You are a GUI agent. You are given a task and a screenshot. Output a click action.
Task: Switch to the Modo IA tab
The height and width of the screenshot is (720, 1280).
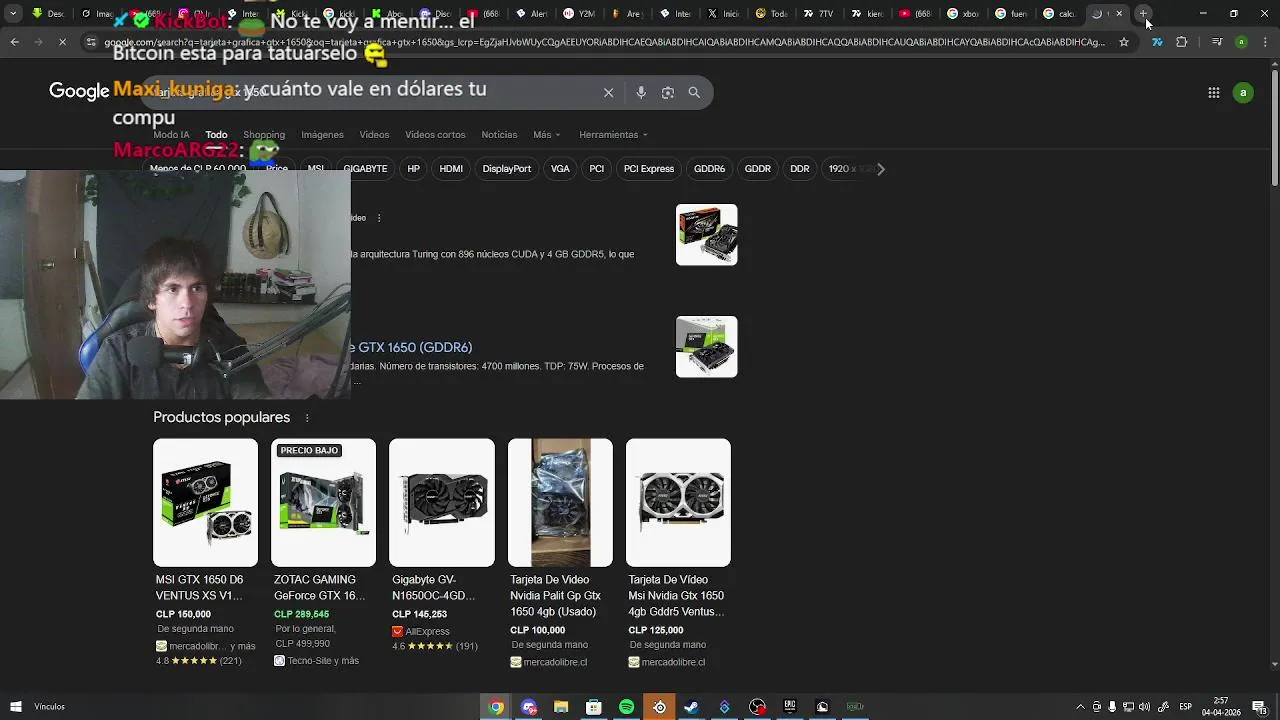(x=171, y=135)
